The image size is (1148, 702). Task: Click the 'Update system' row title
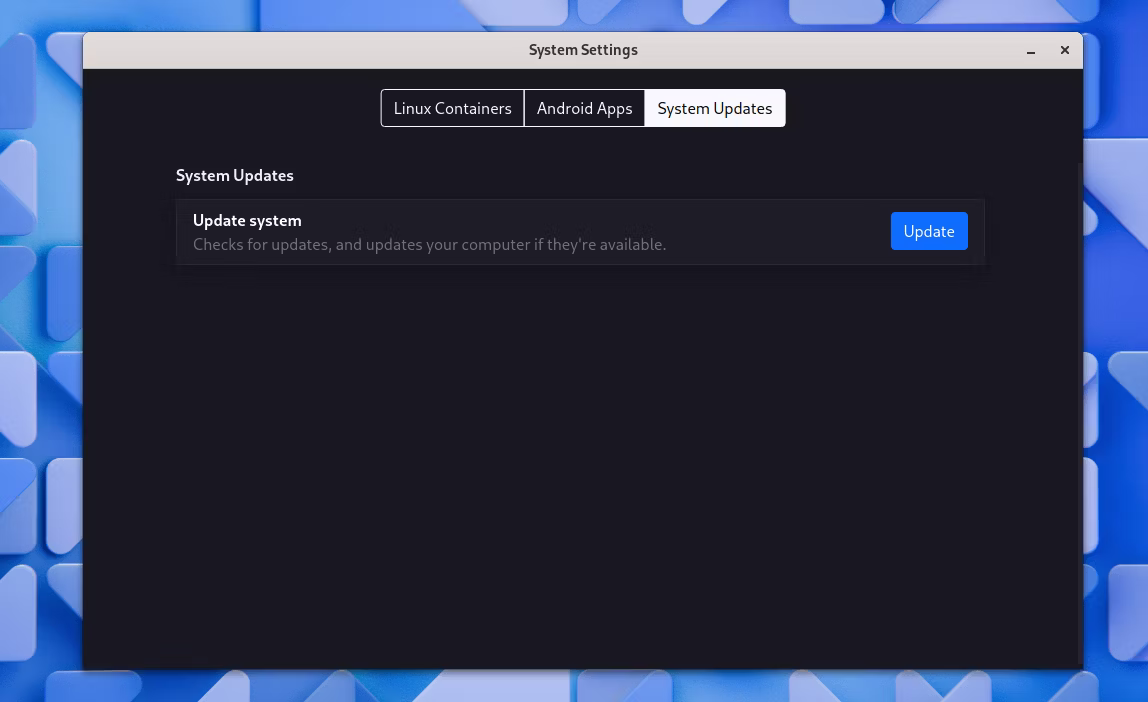[x=247, y=220]
